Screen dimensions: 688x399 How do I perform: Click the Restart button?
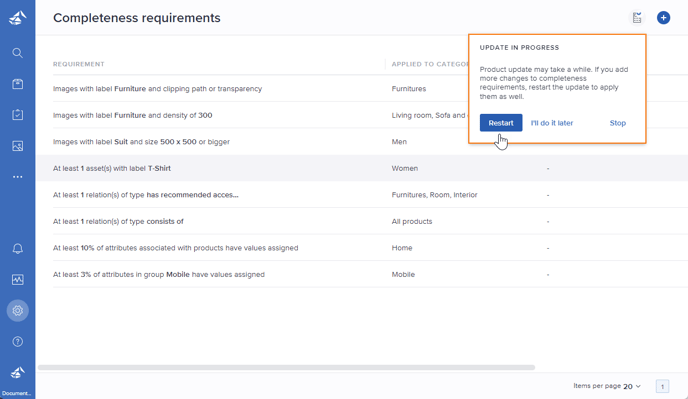(501, 123)
